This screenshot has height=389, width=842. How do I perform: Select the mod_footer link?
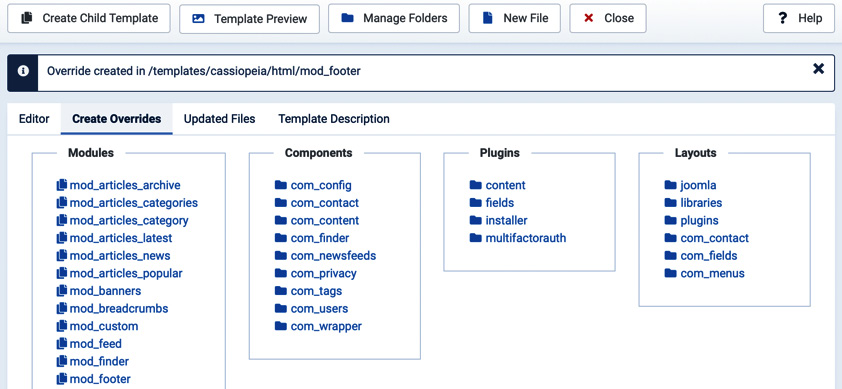100,379
